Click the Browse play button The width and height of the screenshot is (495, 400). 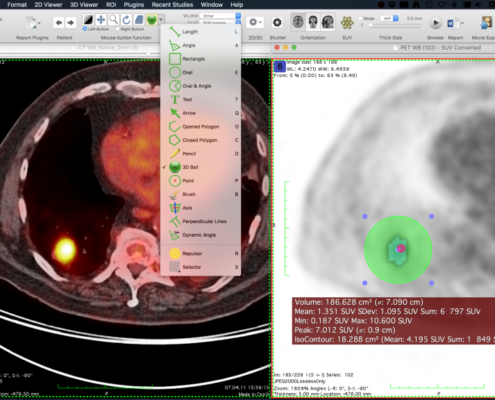(x=435, y=23)
